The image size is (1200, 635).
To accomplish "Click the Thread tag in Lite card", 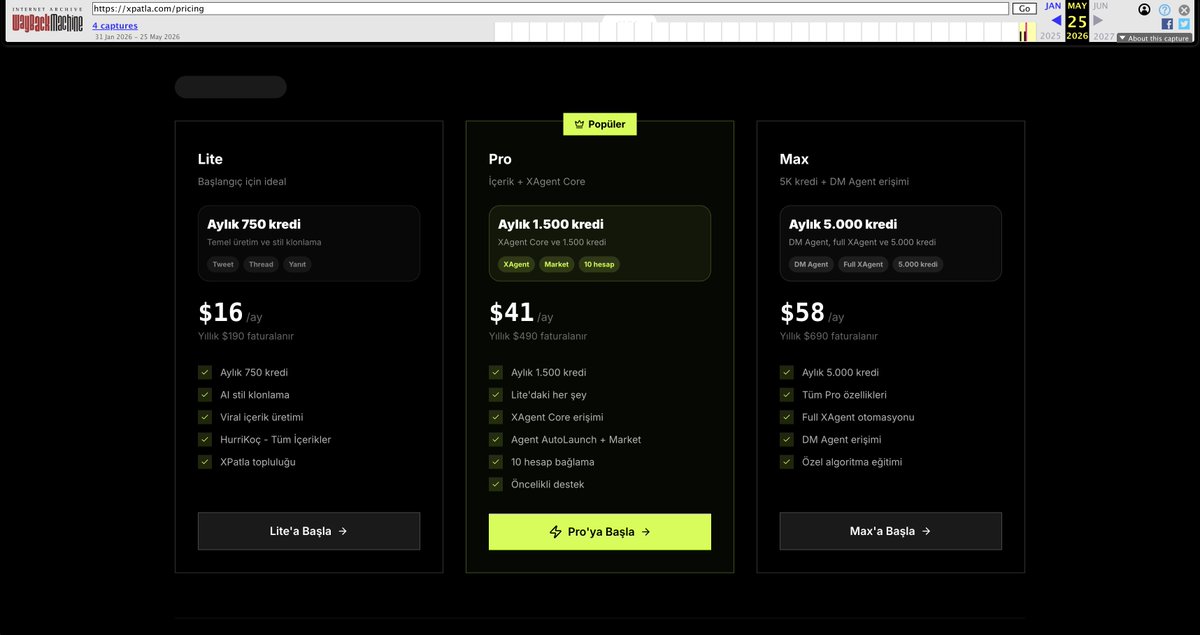I will [x=261, y=265].
